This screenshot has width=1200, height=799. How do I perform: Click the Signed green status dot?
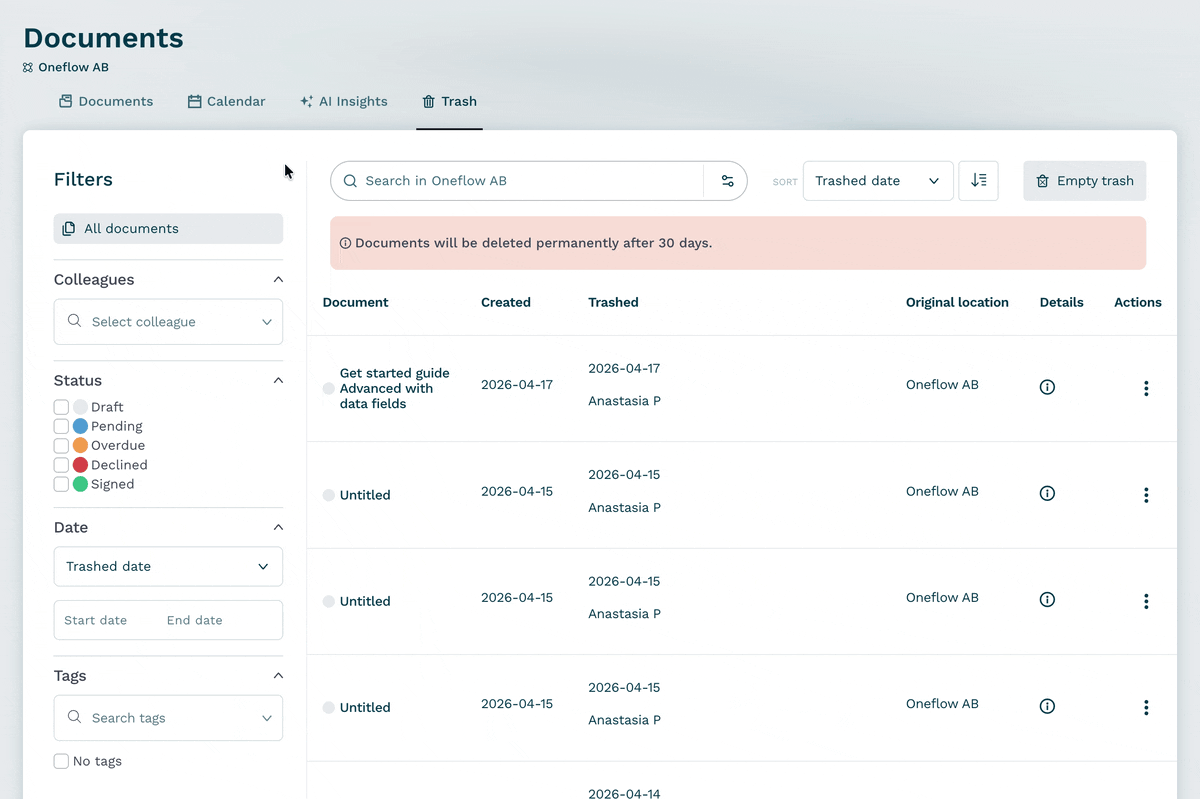click(81, 484)
